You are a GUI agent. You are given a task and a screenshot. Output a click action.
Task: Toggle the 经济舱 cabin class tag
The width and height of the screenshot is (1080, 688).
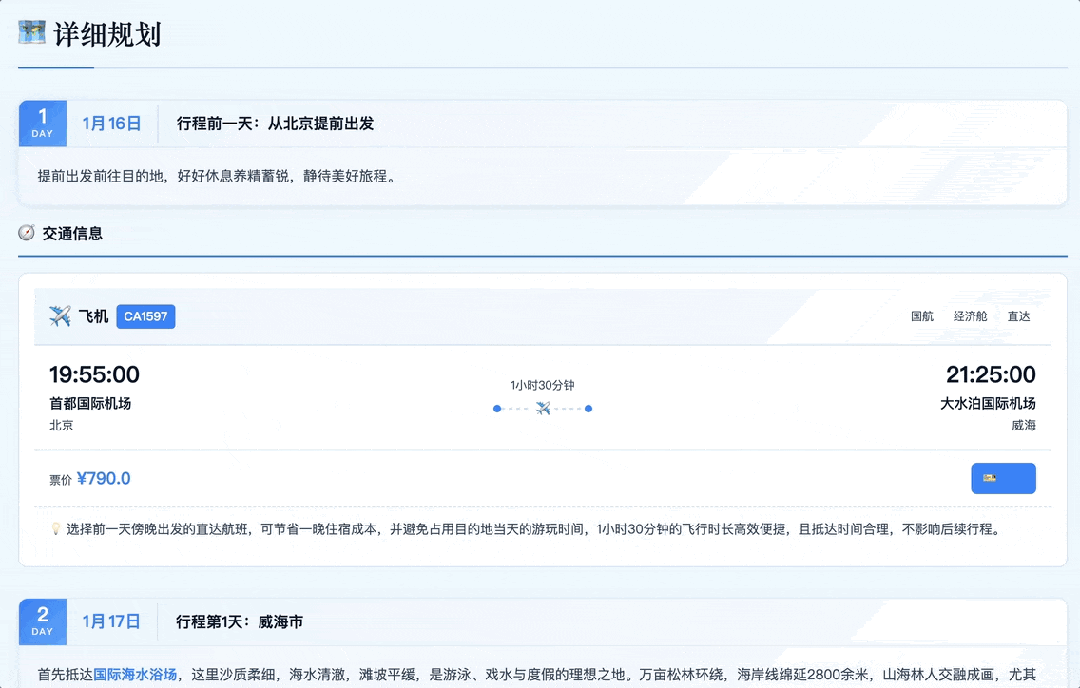[971, 316]
